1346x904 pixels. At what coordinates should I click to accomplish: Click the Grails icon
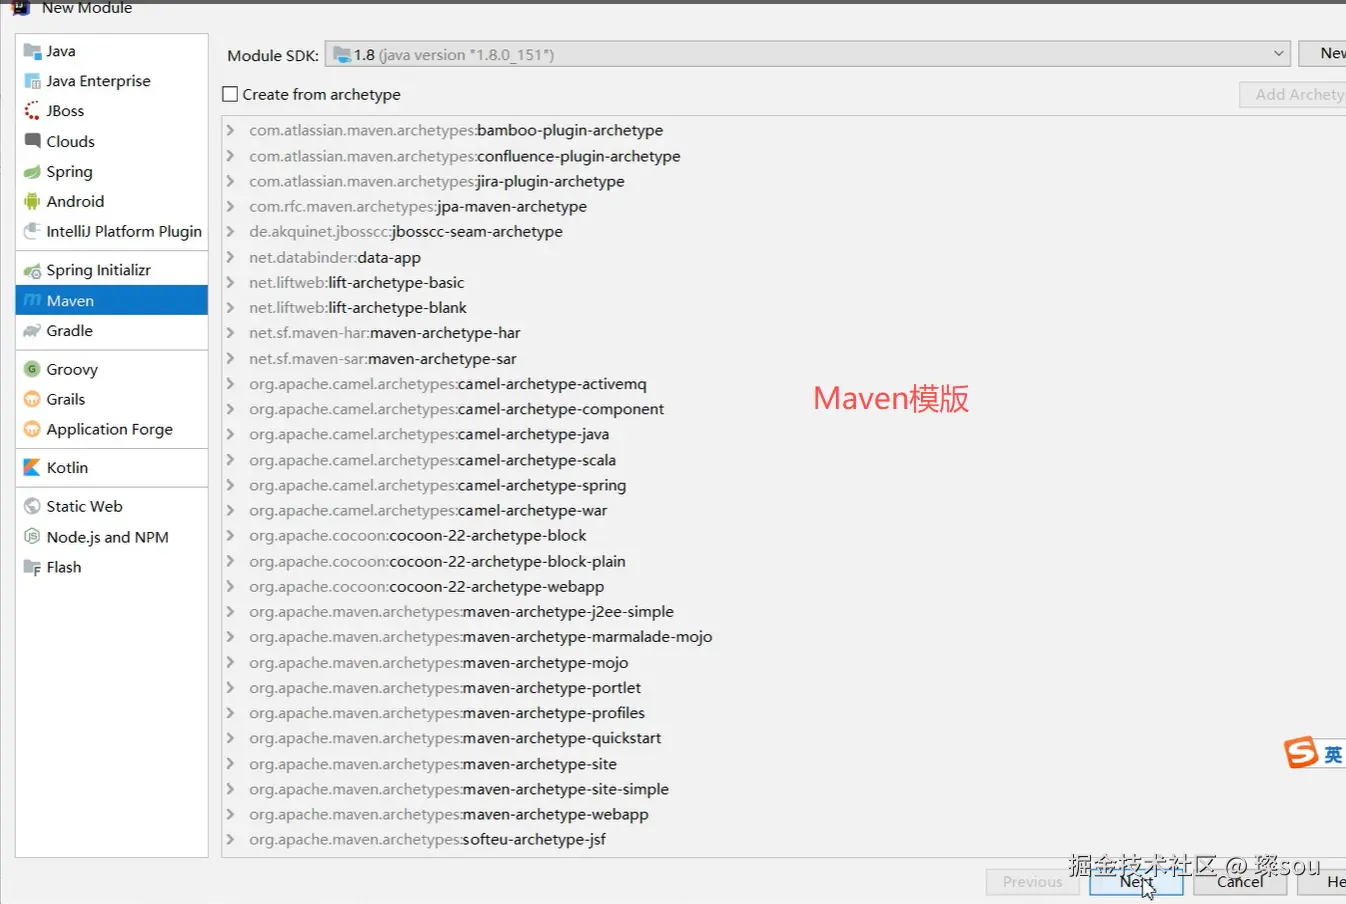click(x=32, y=399)
